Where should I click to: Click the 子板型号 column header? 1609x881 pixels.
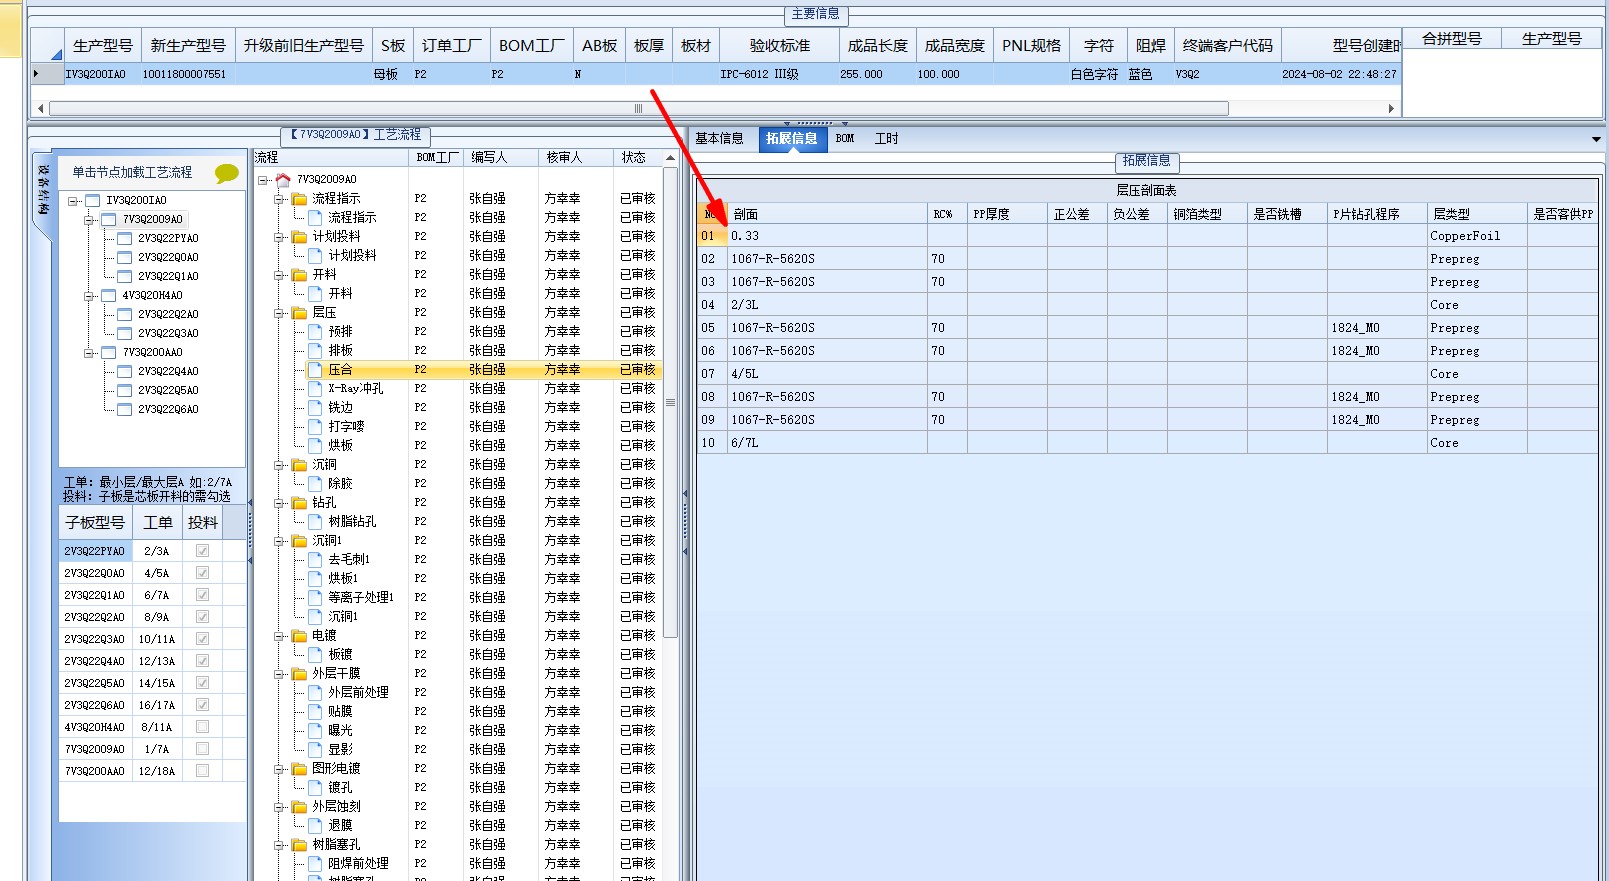tap(95, 523)
